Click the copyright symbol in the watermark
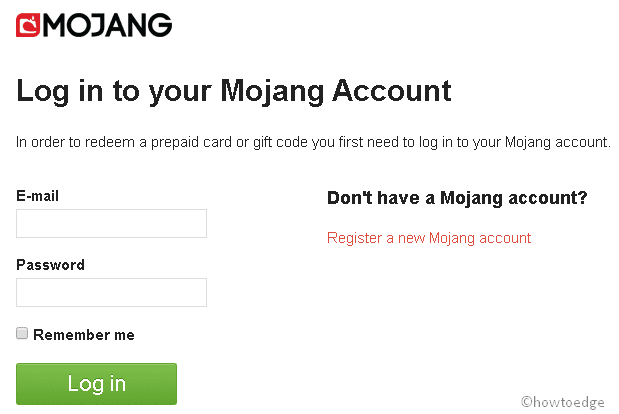 [x=527, y=402]
